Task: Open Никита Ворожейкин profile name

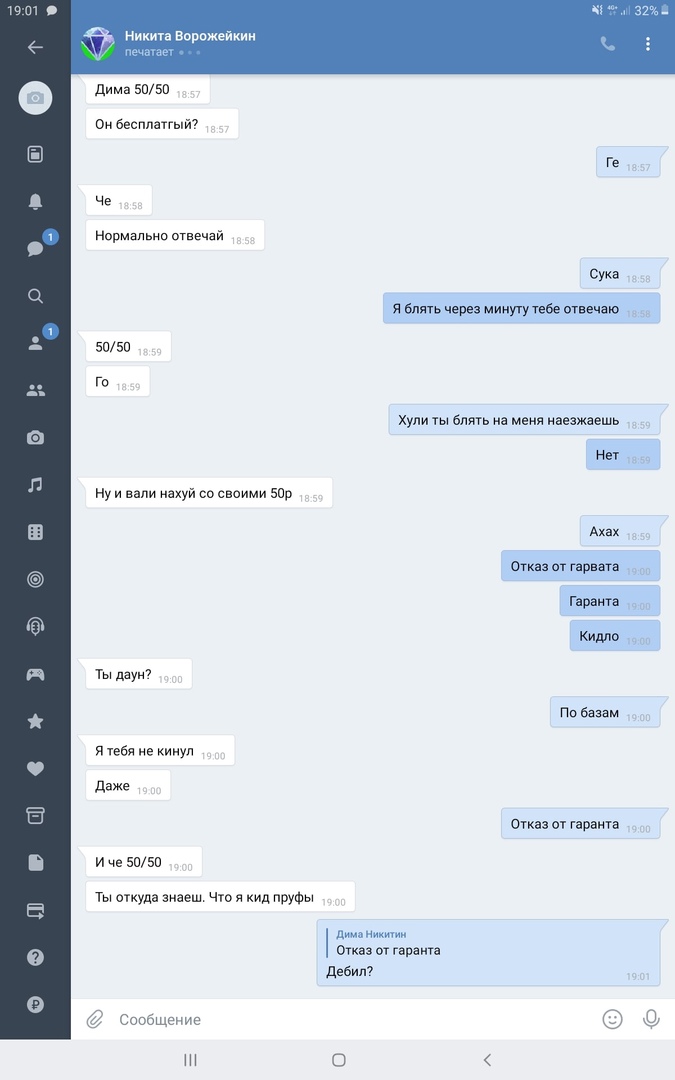Action: click(190, 36)
